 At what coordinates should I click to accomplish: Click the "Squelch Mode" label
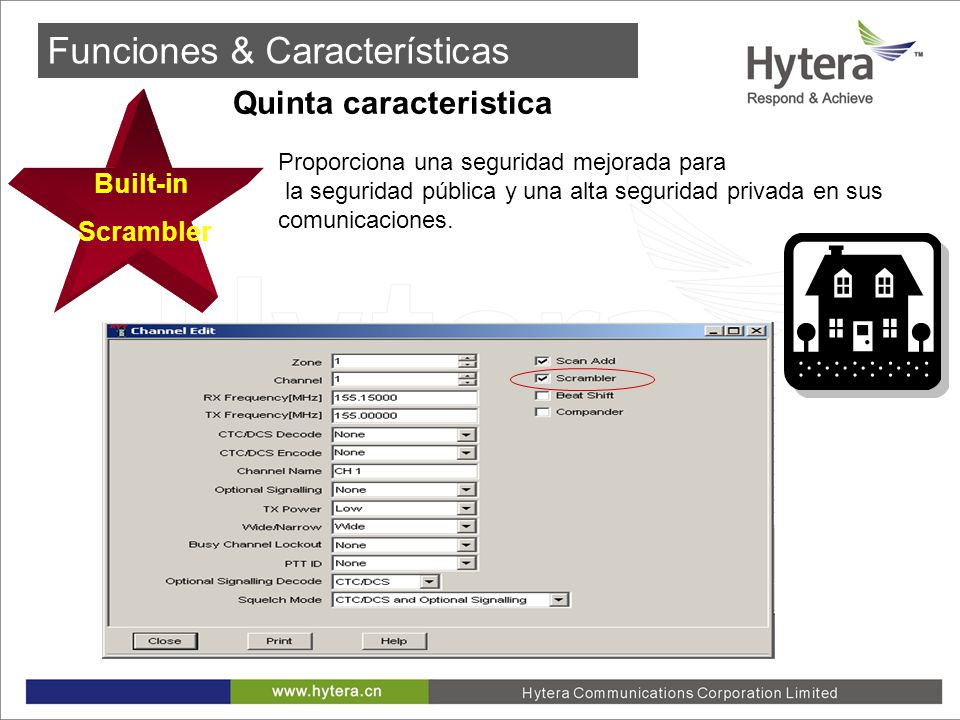click(x=280, y=600)
